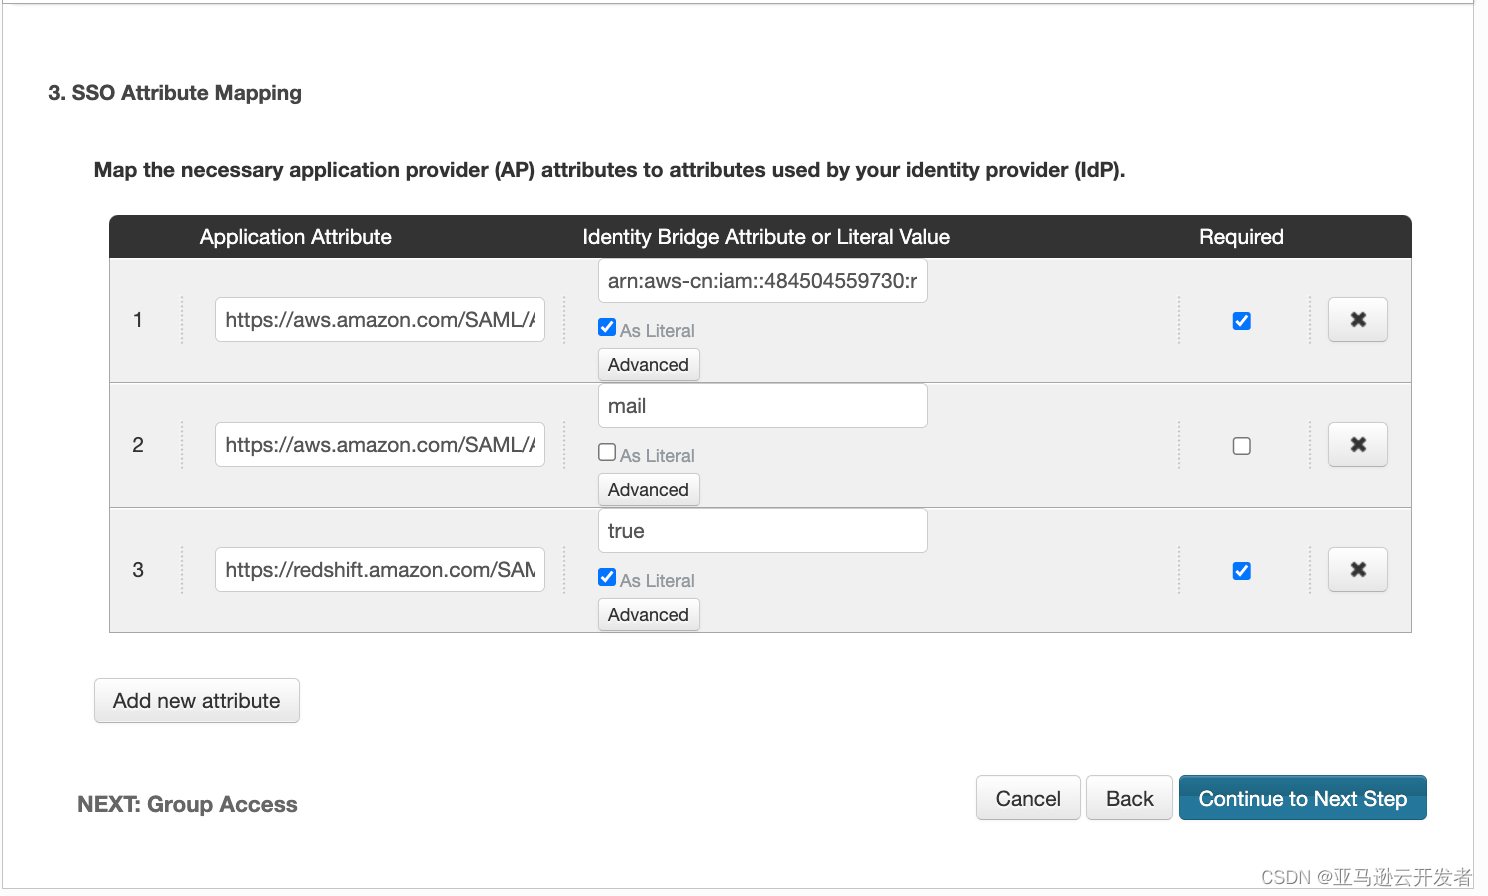The height and width of the screenshot is (896, 1488).
Task: Delete attribute row 3 with the X icon
Action: coord(1357,570)
